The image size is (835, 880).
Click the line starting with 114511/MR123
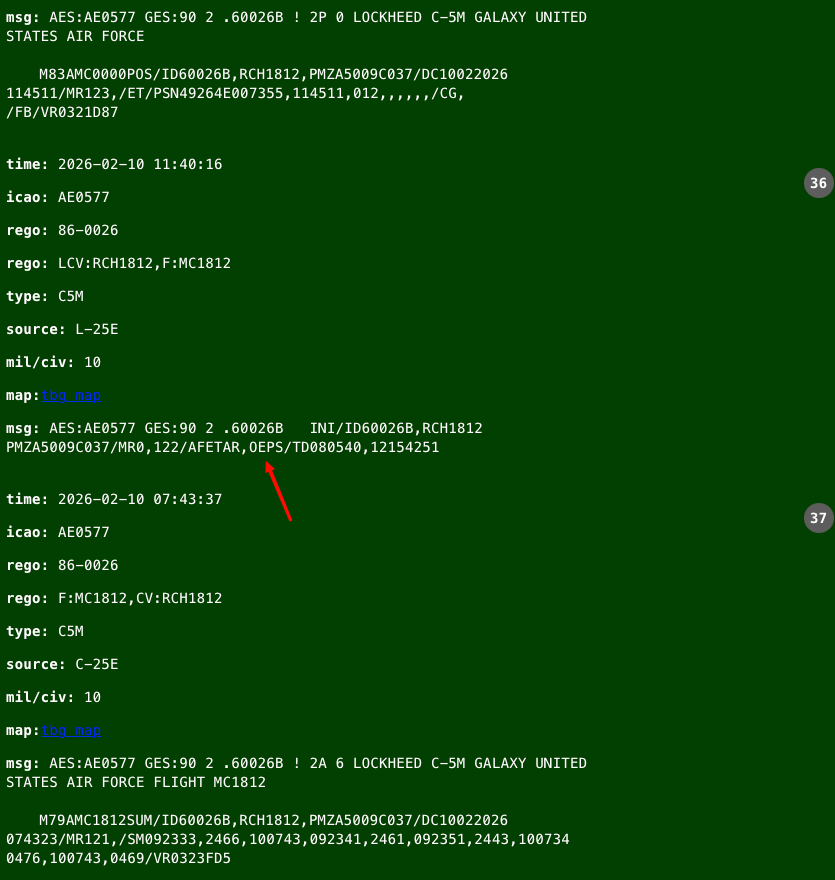click(x=235, y=94)
